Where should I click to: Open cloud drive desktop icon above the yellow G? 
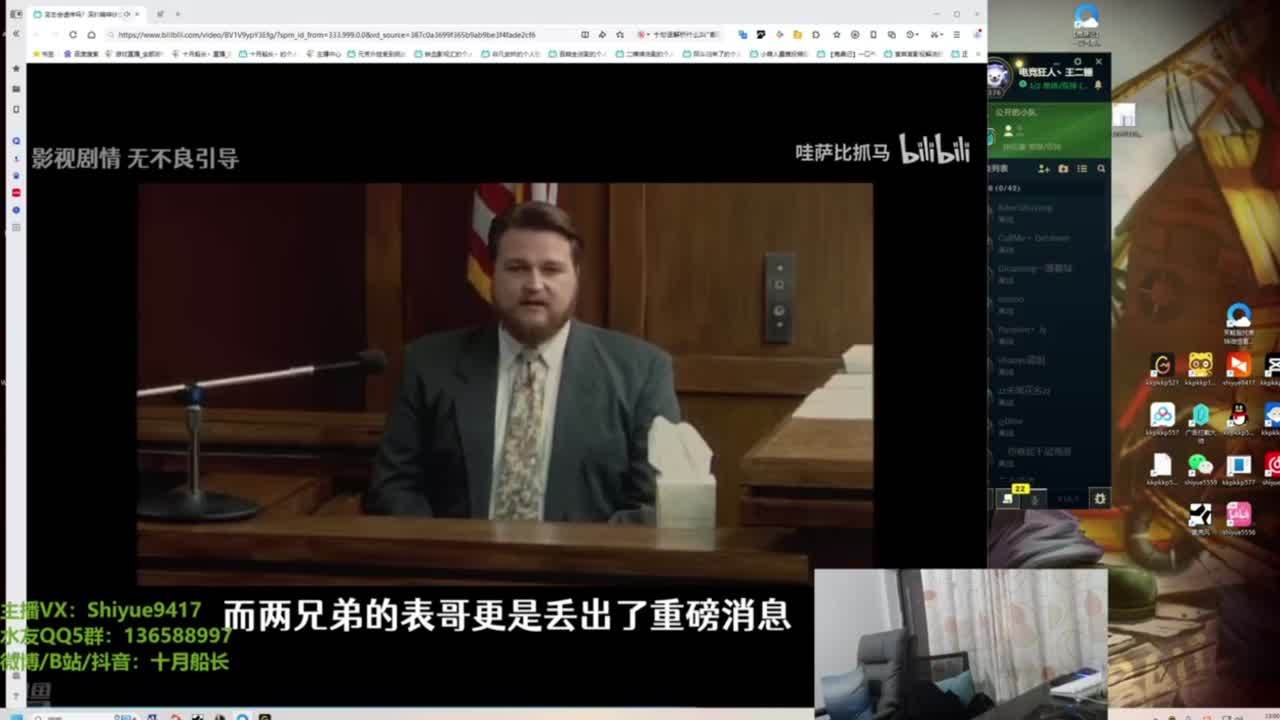click(x=1239, y=319)
